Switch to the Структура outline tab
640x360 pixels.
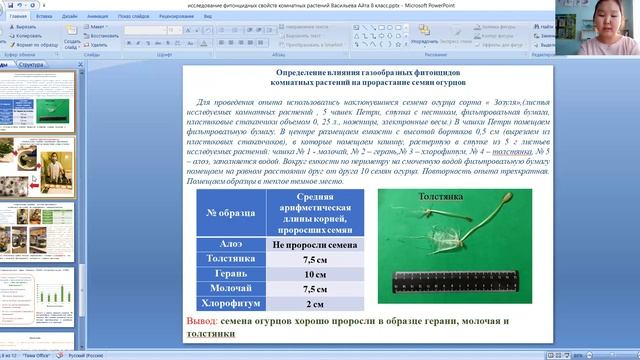(x=31, y=65)
